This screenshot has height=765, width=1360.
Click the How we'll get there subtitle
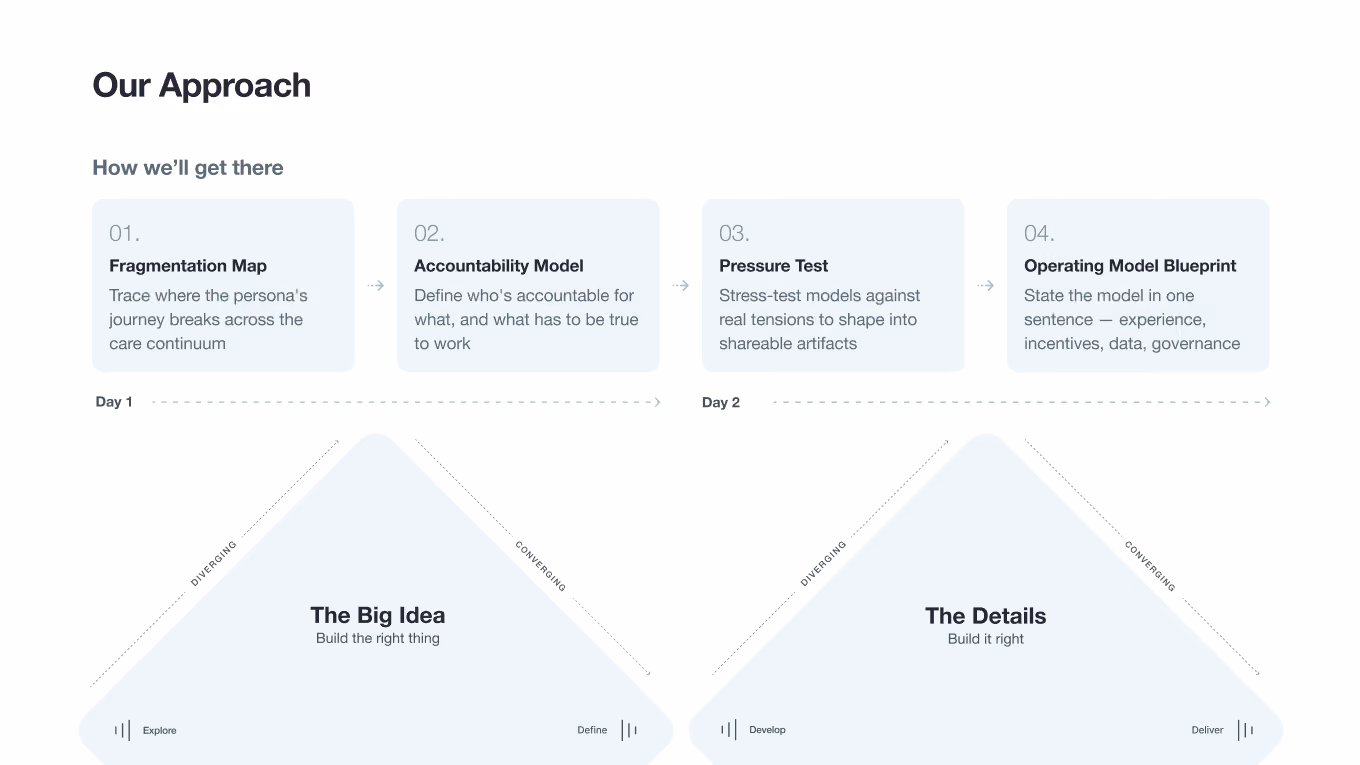point(188,168)
